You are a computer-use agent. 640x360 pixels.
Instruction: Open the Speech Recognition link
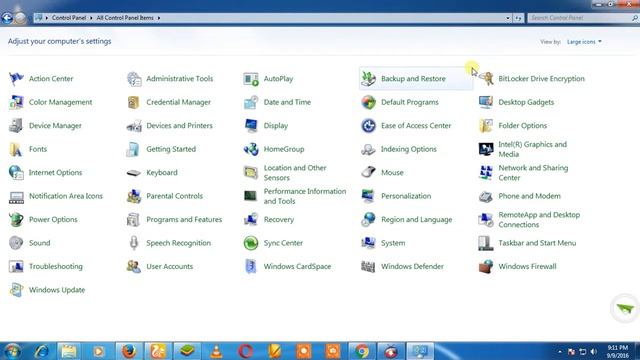(178, 243)
